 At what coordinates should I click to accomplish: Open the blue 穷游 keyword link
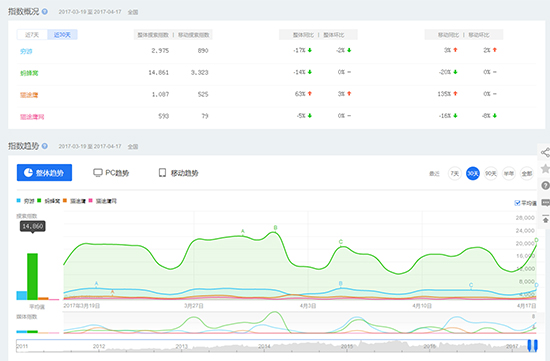click(x=26, y=51)
